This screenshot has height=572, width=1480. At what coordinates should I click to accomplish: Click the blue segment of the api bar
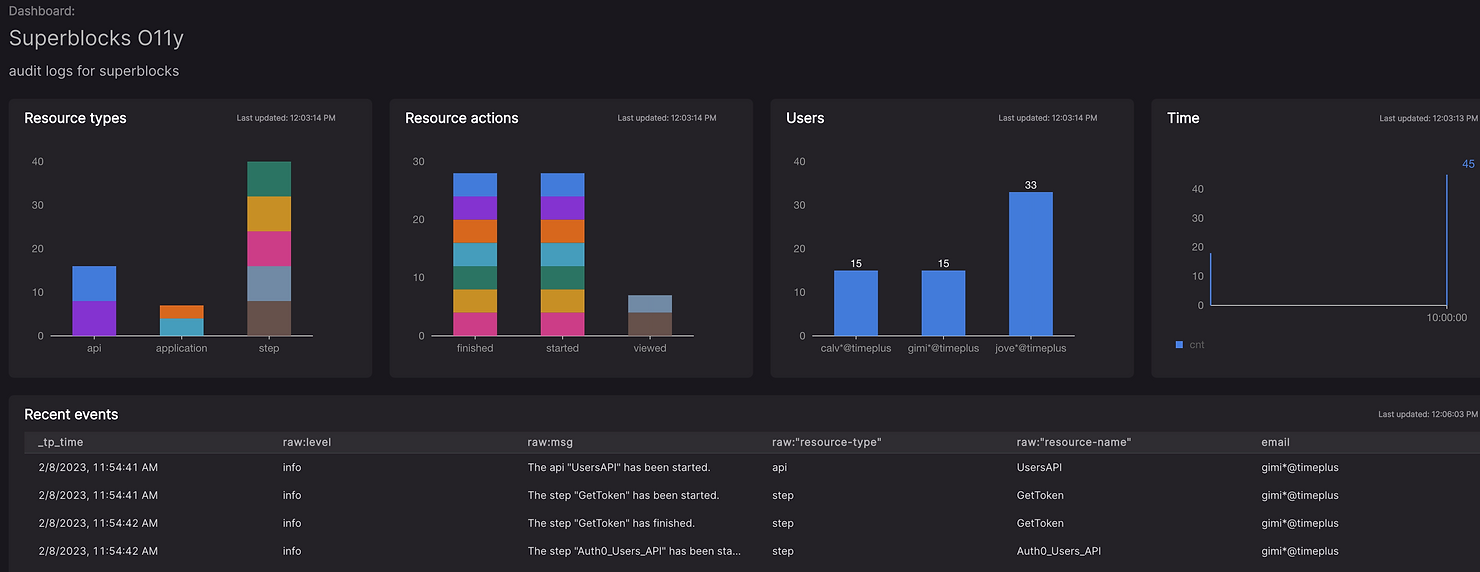pyautogui.click(x=94, y=283)
